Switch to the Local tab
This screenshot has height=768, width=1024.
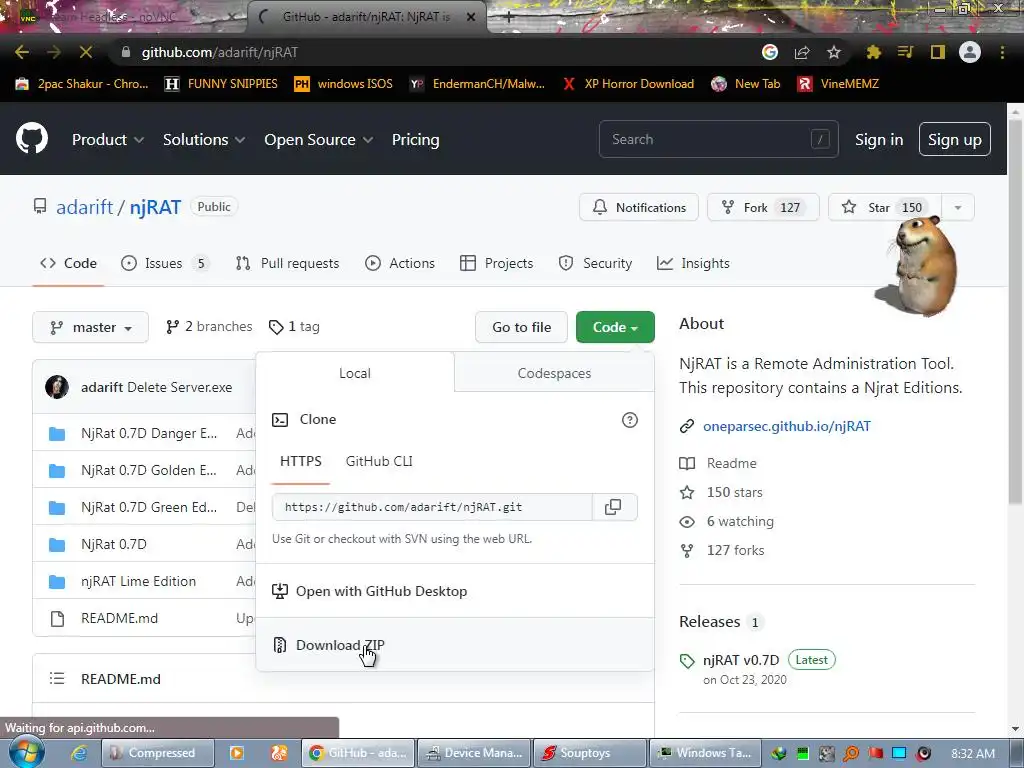click(x=355, y=373)
